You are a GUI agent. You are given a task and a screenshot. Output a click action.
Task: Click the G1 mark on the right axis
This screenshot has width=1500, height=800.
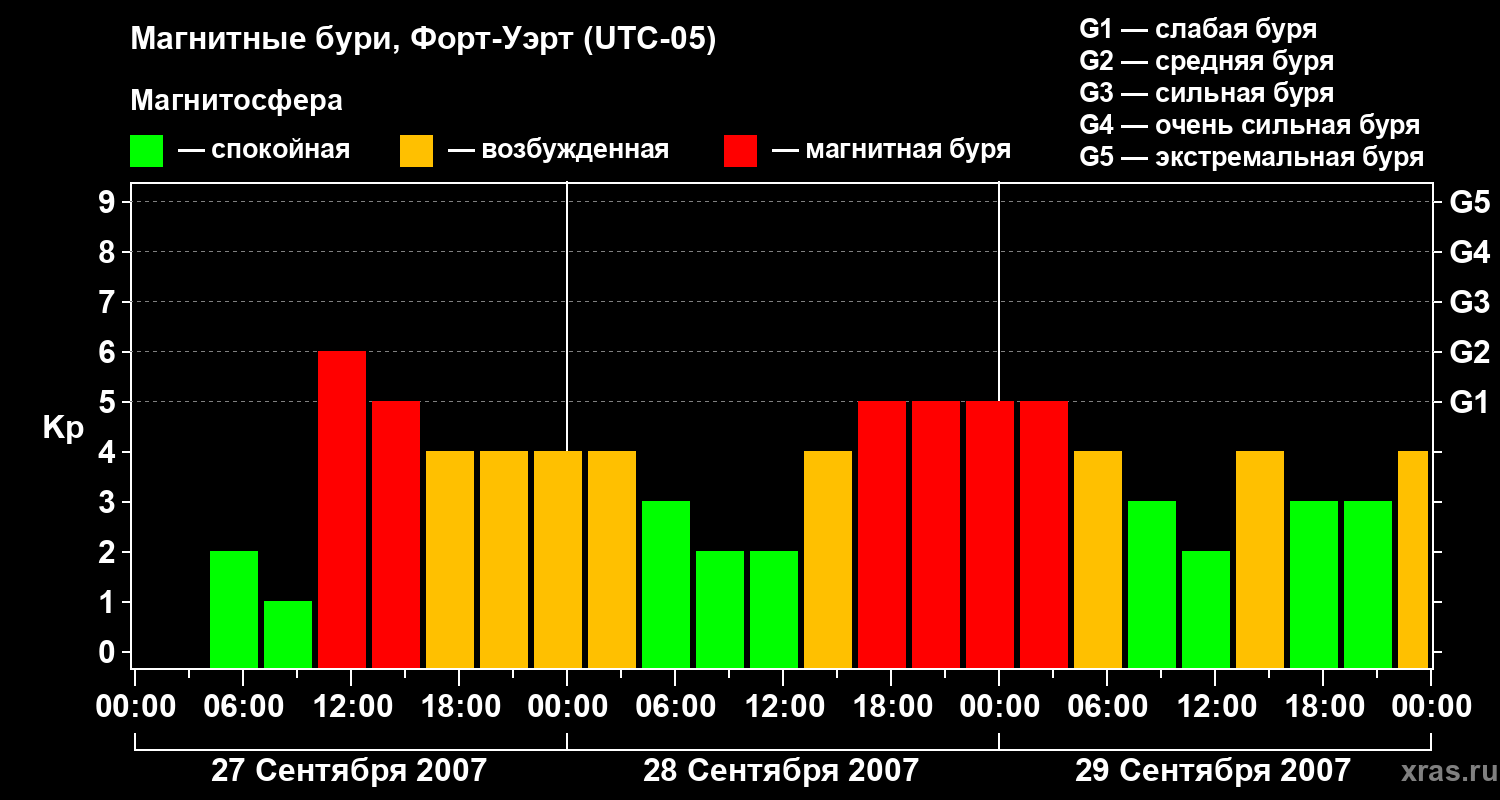[1469, 402]
